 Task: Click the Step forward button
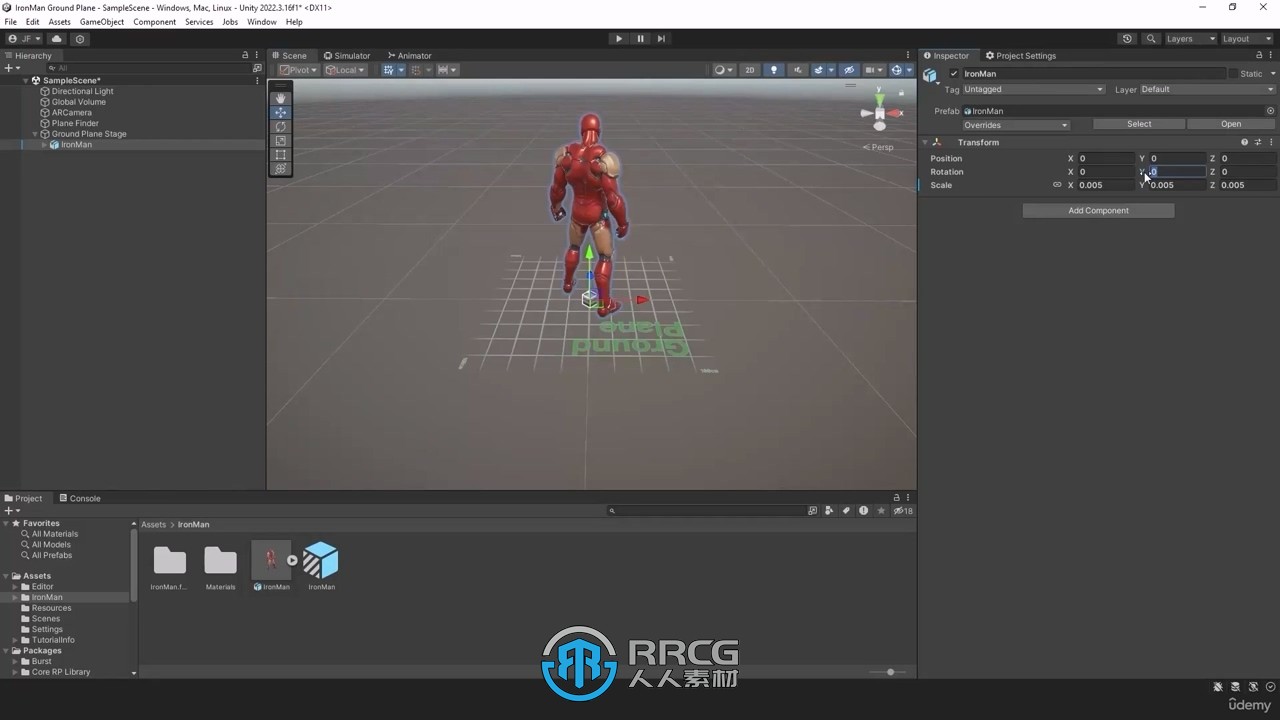661,38
